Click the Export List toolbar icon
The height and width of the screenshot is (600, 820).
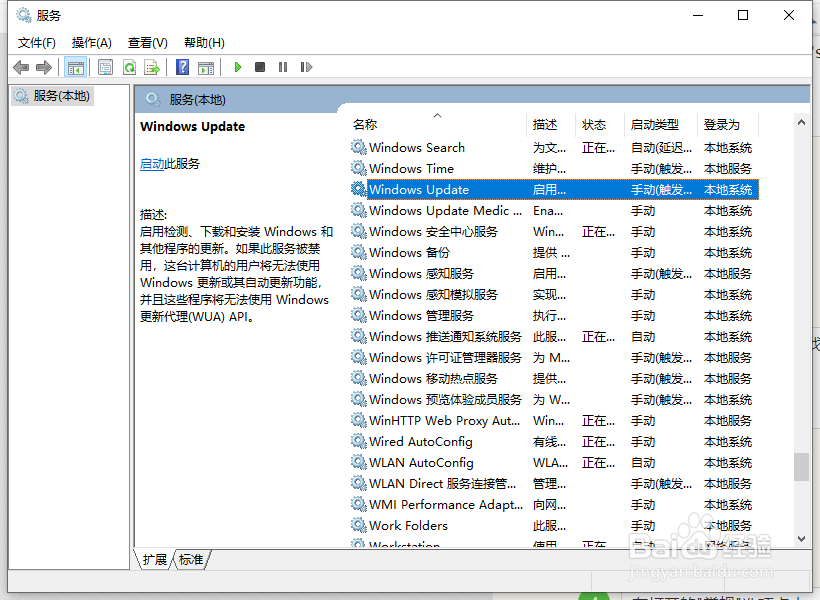pos(152,67)
